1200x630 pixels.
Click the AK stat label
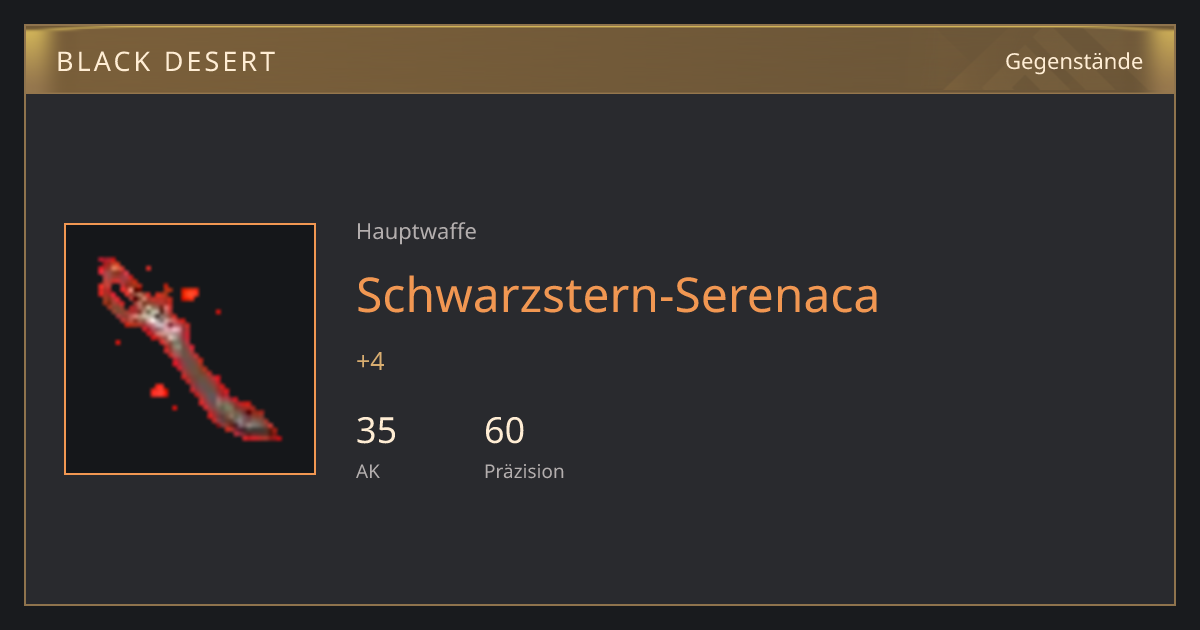point(368,471)
